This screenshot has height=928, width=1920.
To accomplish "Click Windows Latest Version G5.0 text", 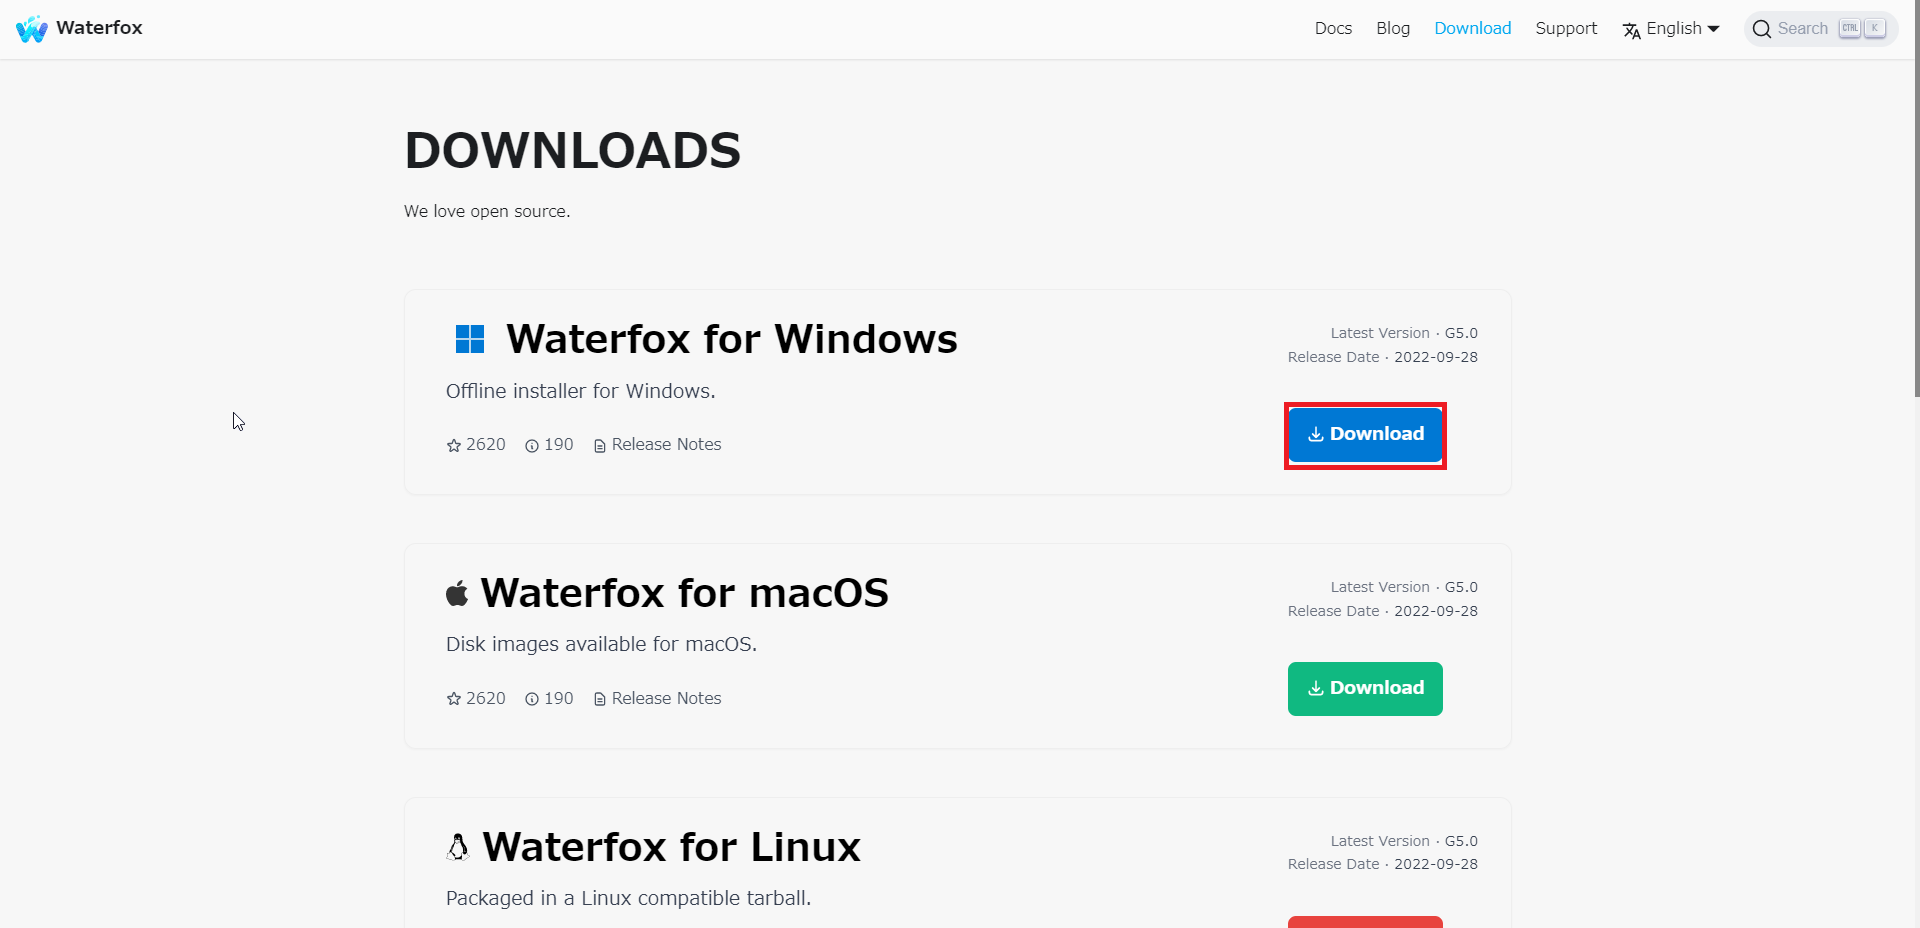I will pyautogui.click(x=1404, y=333).
